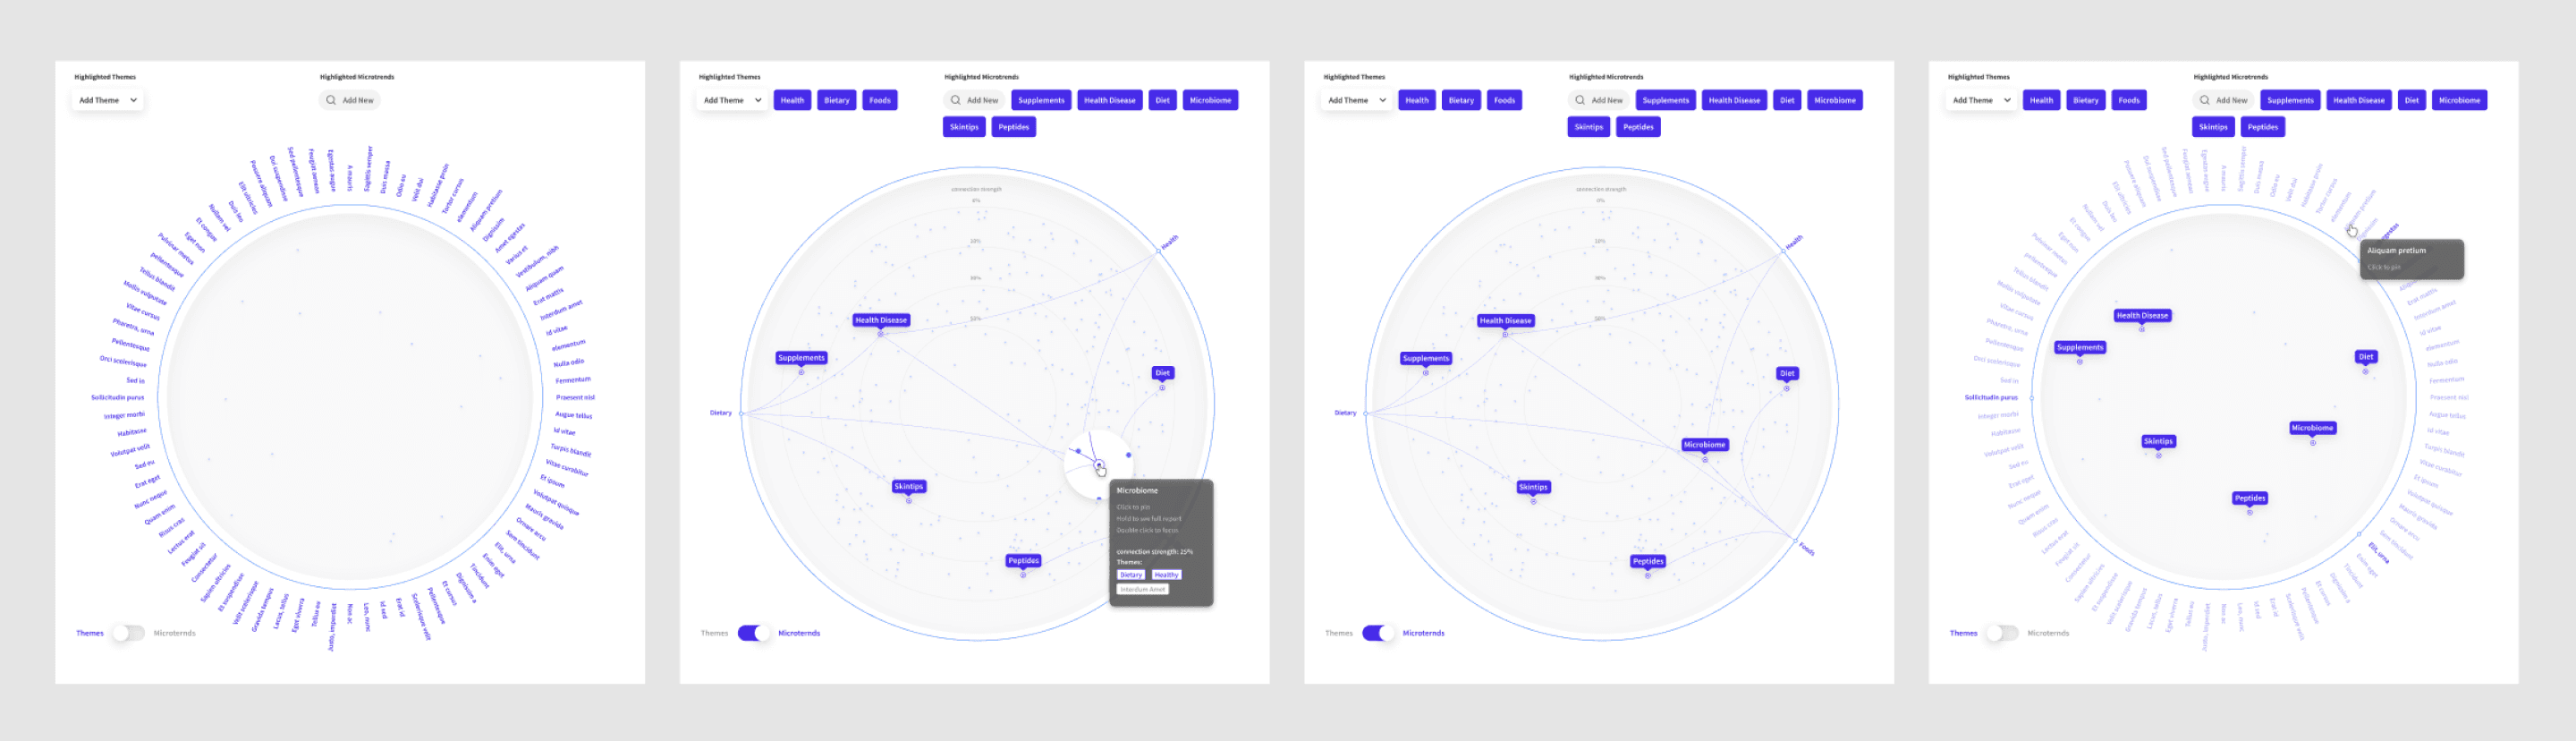Open the Add Theme dropdown in the chip-less first panel
The height and width of the screenshot is (741, 2576).
point(108,100)
